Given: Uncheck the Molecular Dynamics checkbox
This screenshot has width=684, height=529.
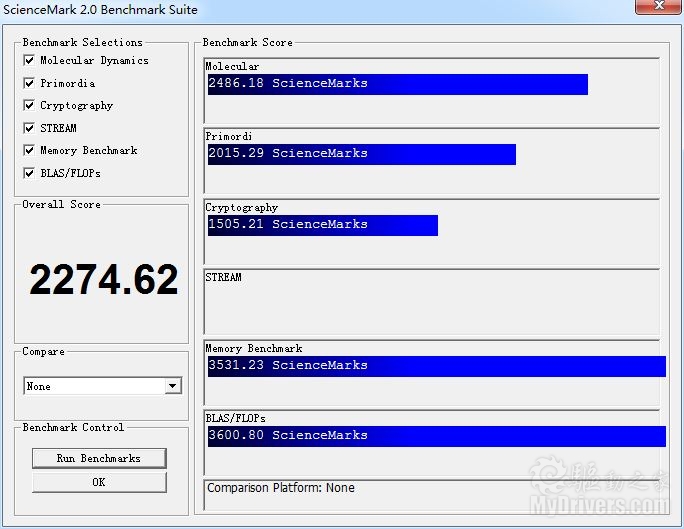Looking at the screenshot, I should (x=29, y=60).
